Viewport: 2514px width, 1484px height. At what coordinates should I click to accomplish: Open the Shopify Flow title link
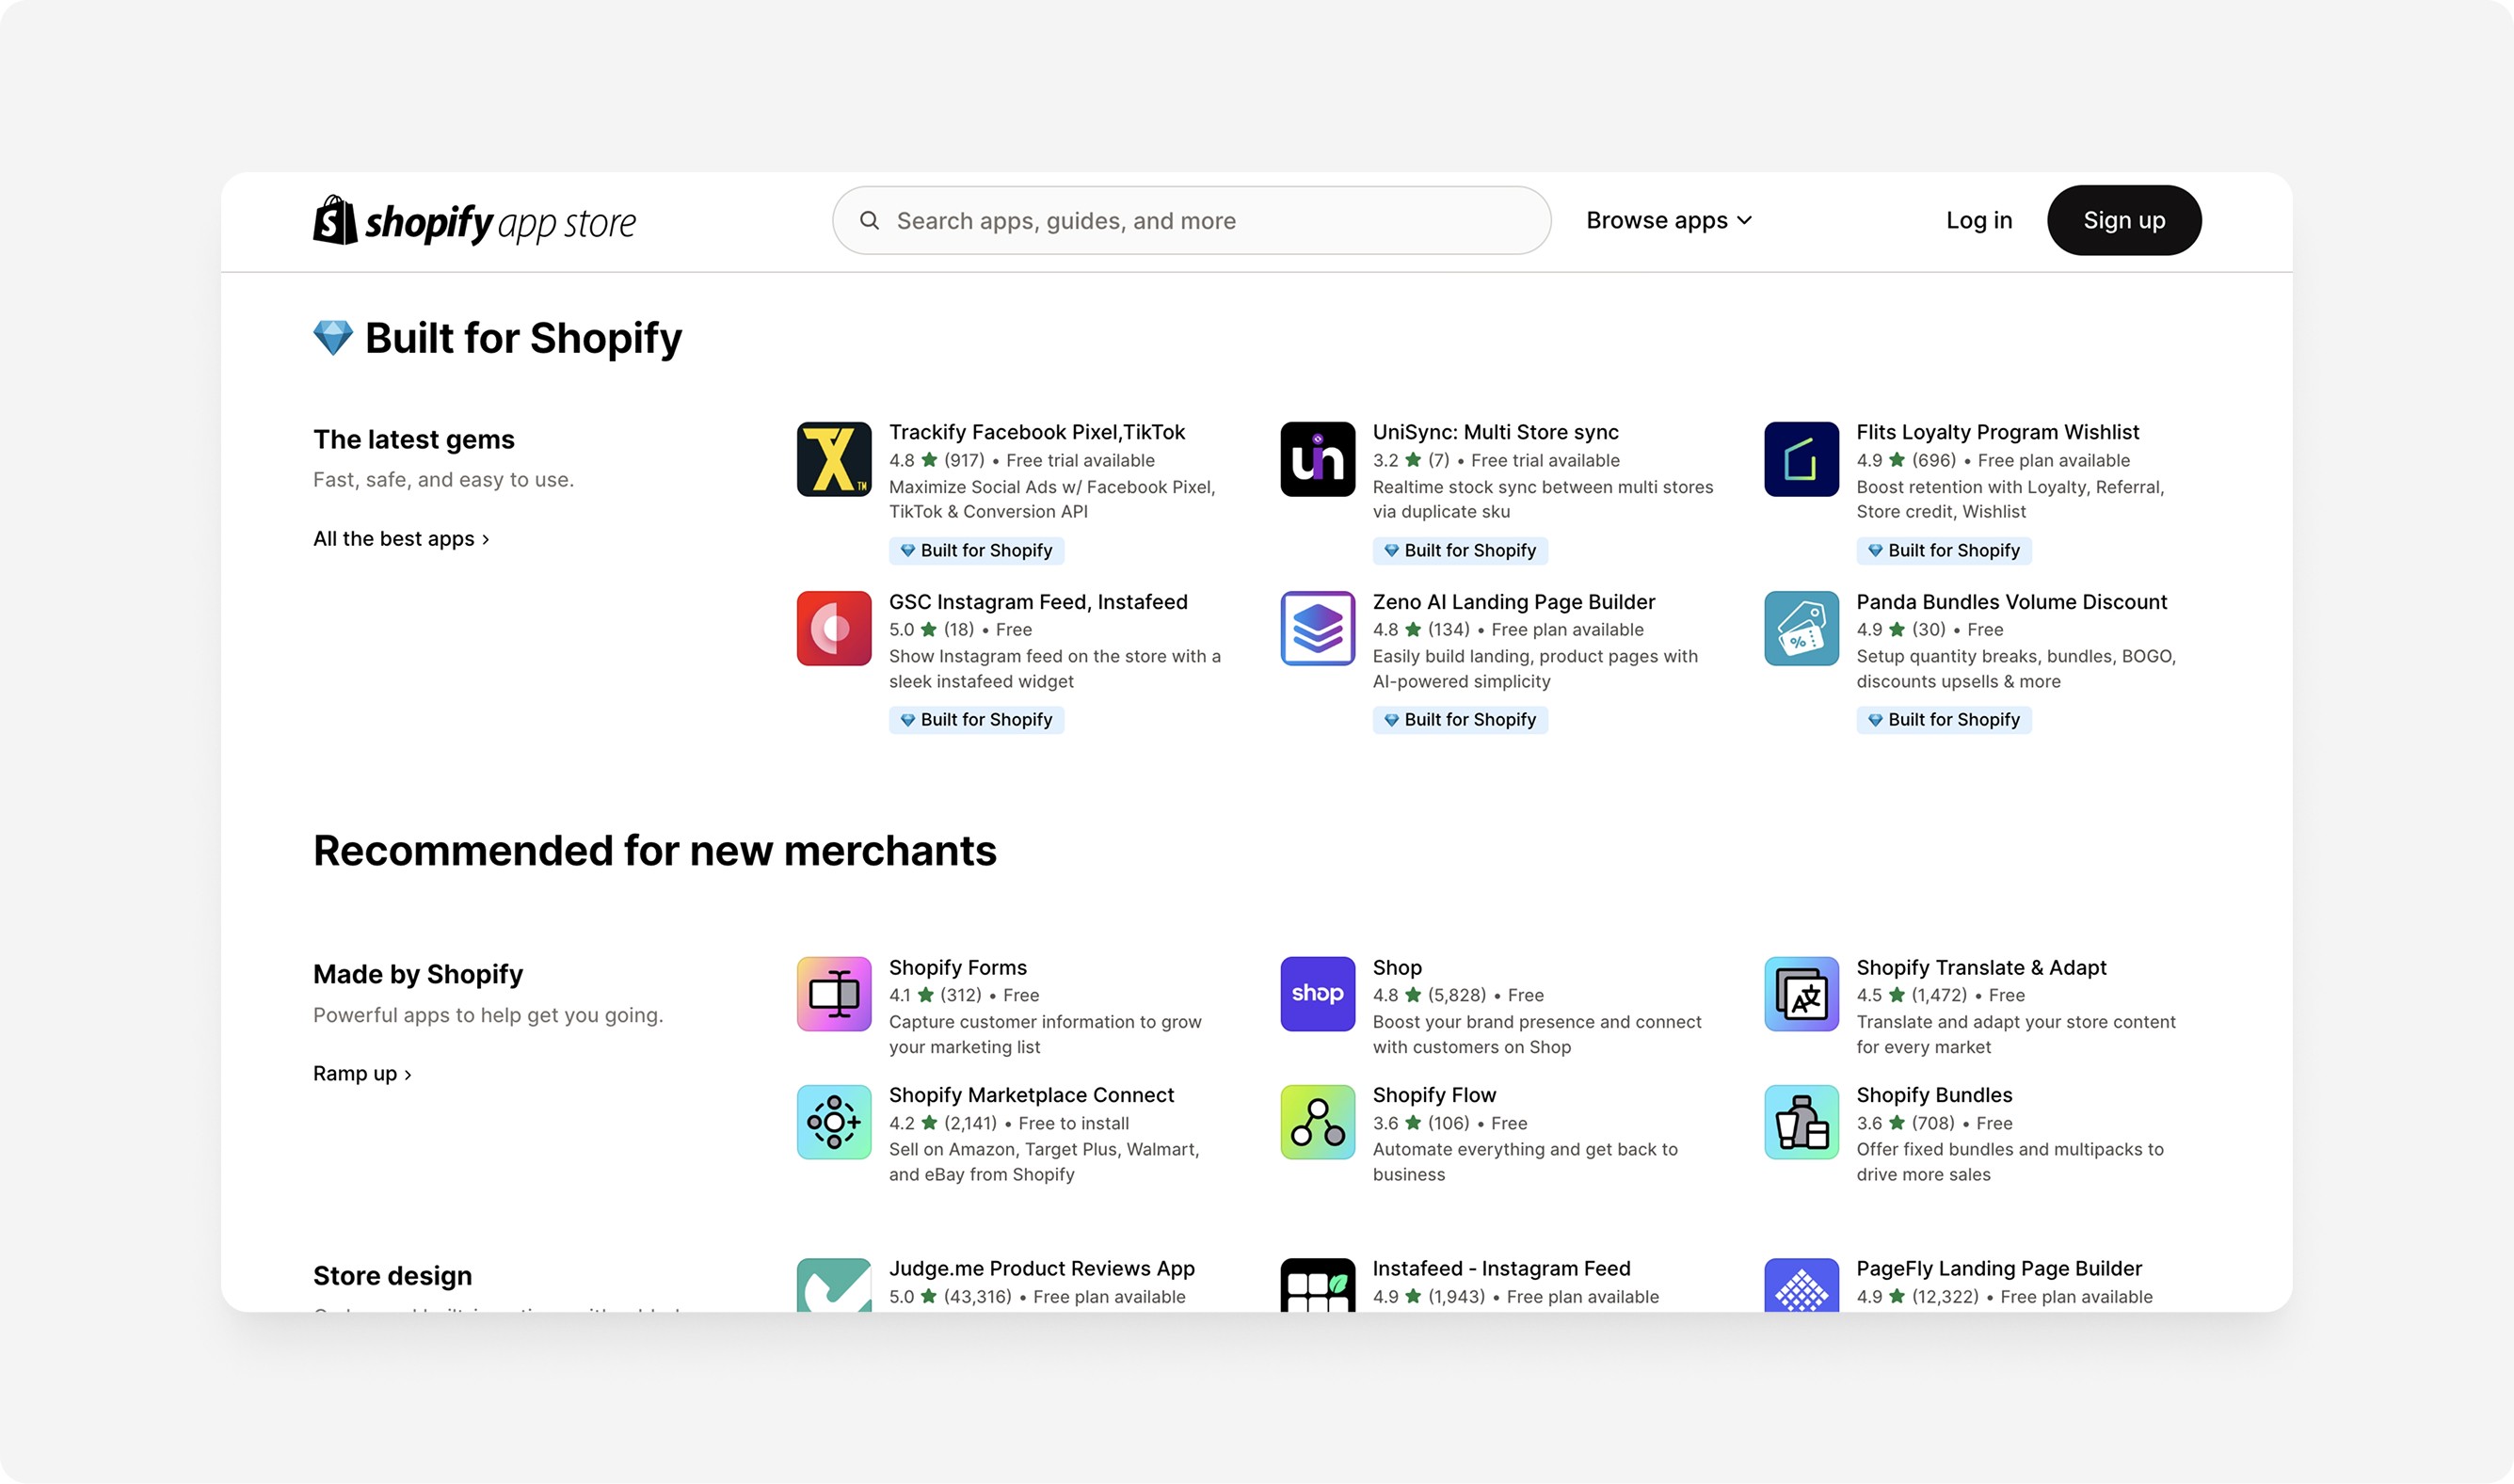[1434, 1095]
